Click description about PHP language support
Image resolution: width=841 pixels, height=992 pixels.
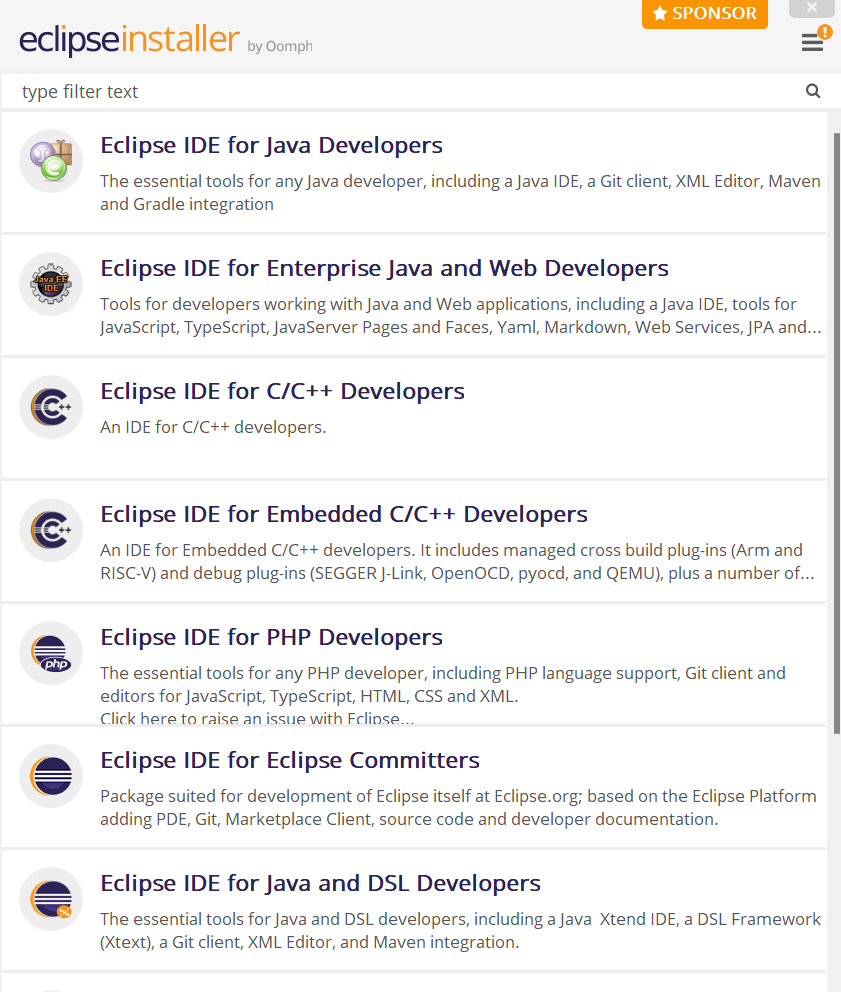click(x=443, y=695)
